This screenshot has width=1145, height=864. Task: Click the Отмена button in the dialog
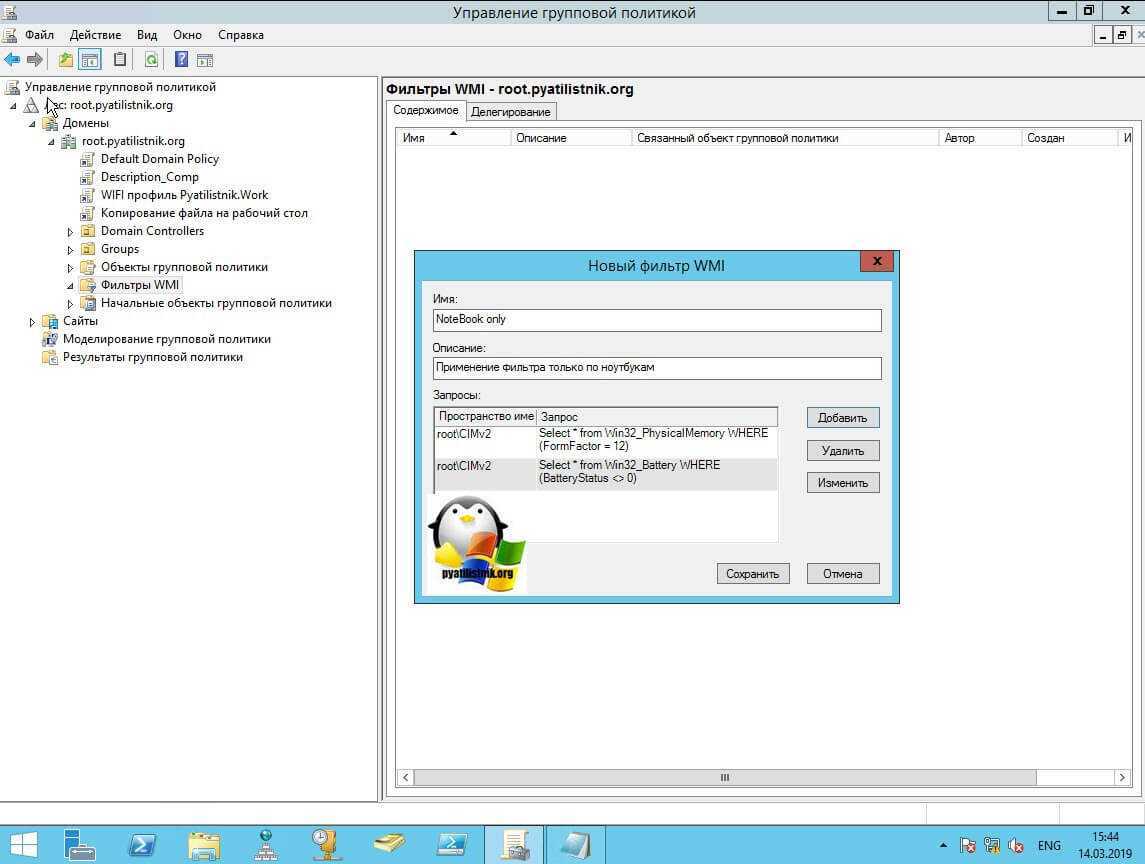[x=842, y=574]
